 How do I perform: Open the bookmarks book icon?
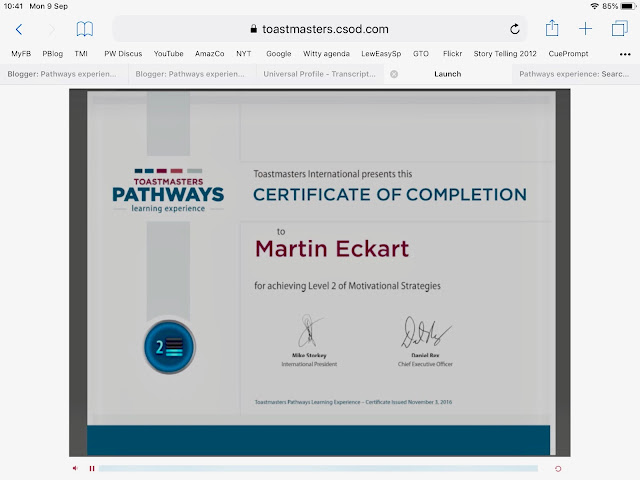coord(84,29)
